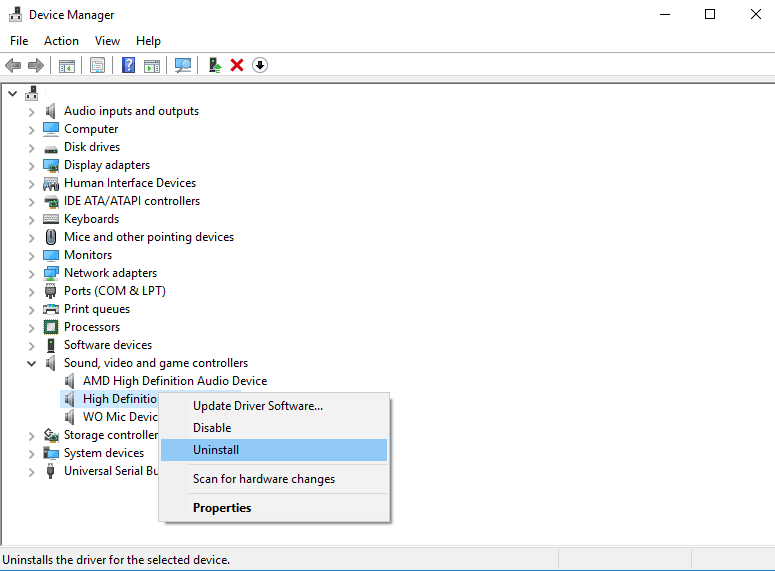
Task: Click the Disable down-arrow toolbar icon
Action: click(x=260, y=65)
